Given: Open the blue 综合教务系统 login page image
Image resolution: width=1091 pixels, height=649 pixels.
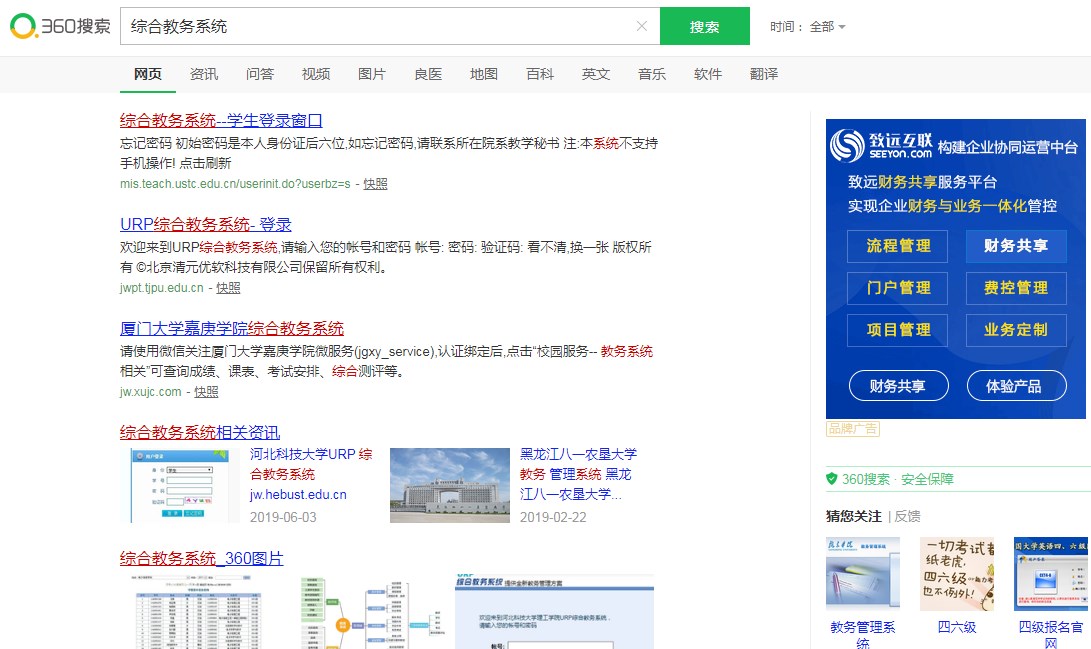Looking at the screenshot, I should click(x=555, y=612).
